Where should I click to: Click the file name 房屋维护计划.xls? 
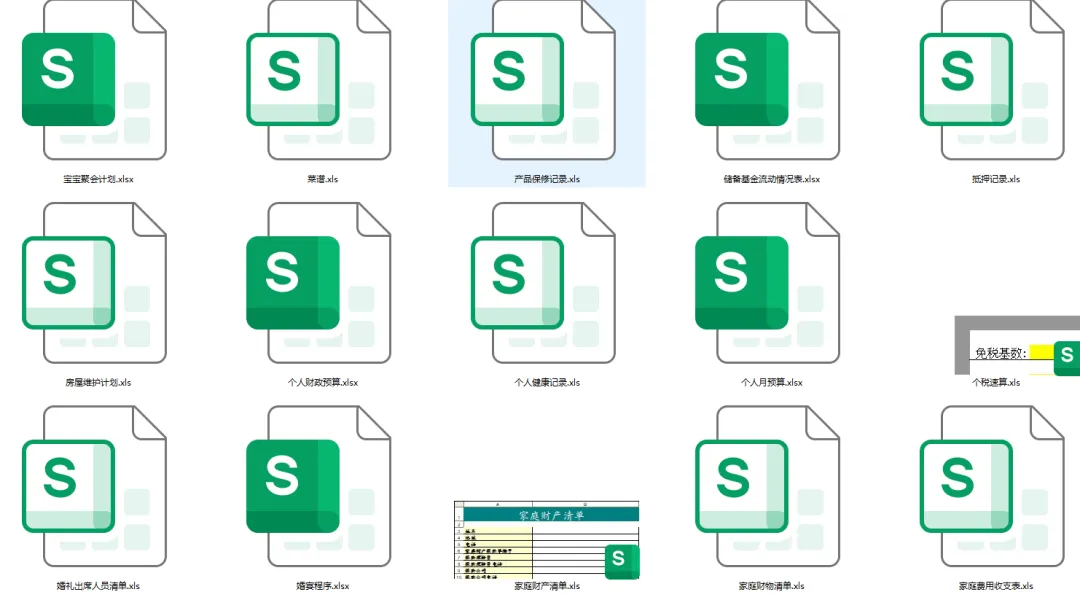98,382
